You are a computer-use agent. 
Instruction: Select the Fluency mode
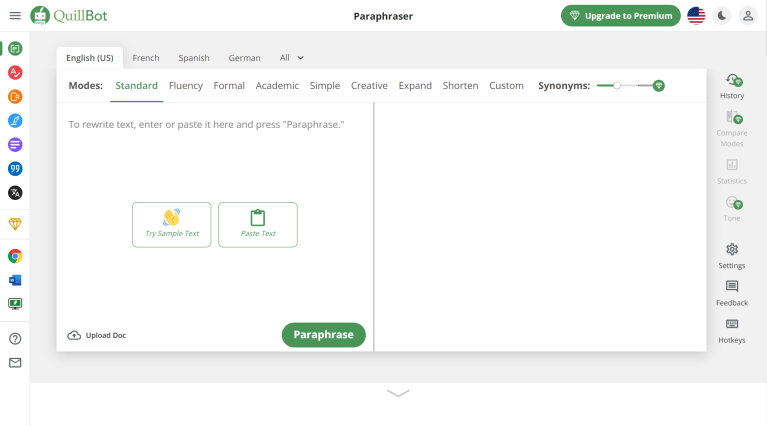point(186,86)
